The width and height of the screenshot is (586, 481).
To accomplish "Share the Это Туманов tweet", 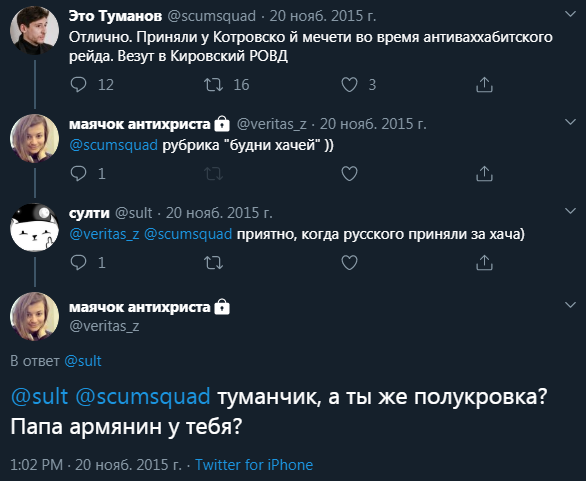I will pyautogui.click(x=484, y=84).
